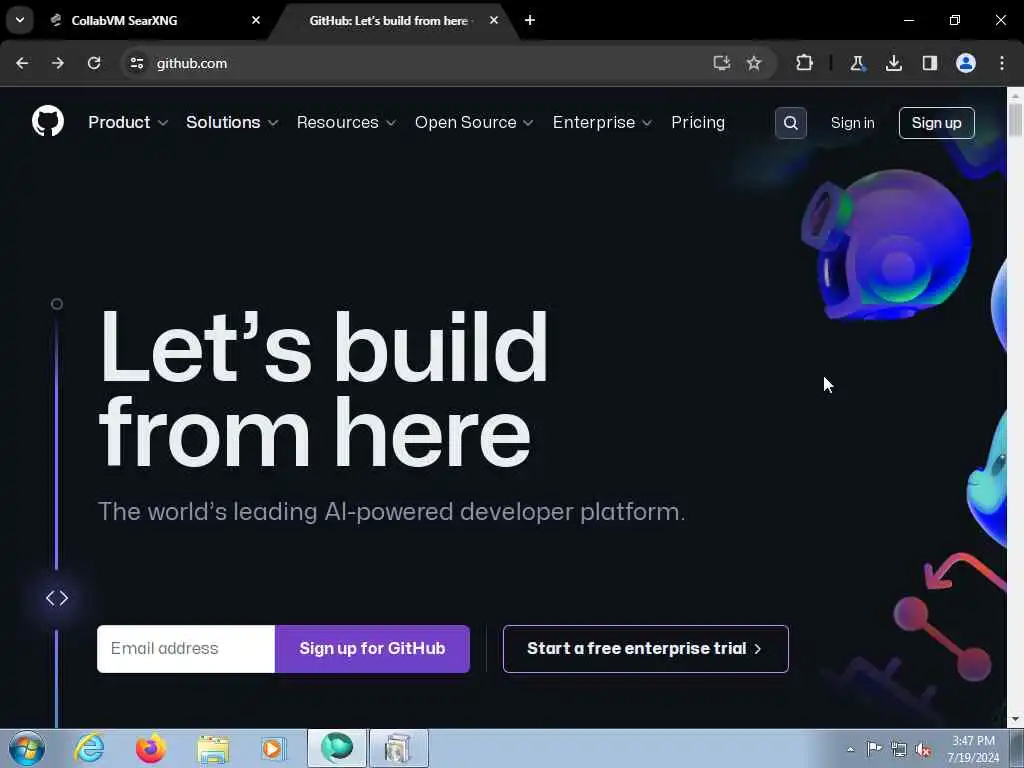Click the install app icon in address bar
Viewport: 1024px width, 768px height.
click(721, 63)
